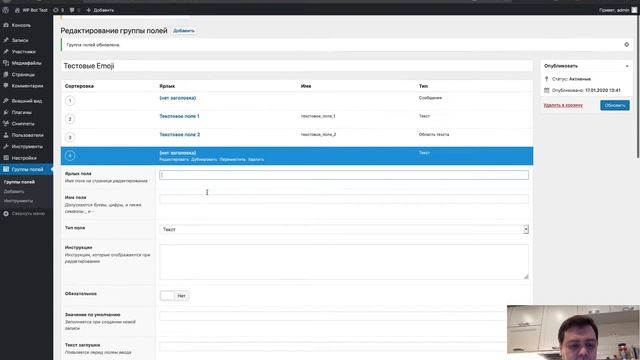
Task: Focus the Имя поля input
Action: (x=344, y=199)
